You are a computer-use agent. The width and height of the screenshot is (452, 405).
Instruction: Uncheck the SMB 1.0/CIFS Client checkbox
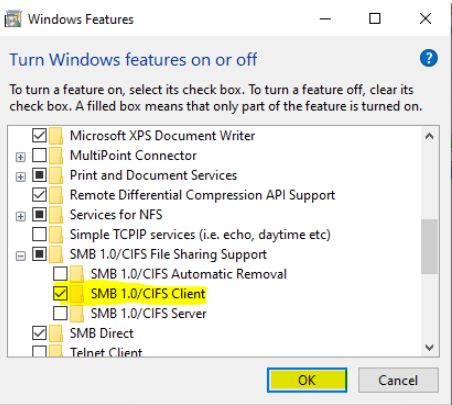pyautogui.click(x=60, y=293)
